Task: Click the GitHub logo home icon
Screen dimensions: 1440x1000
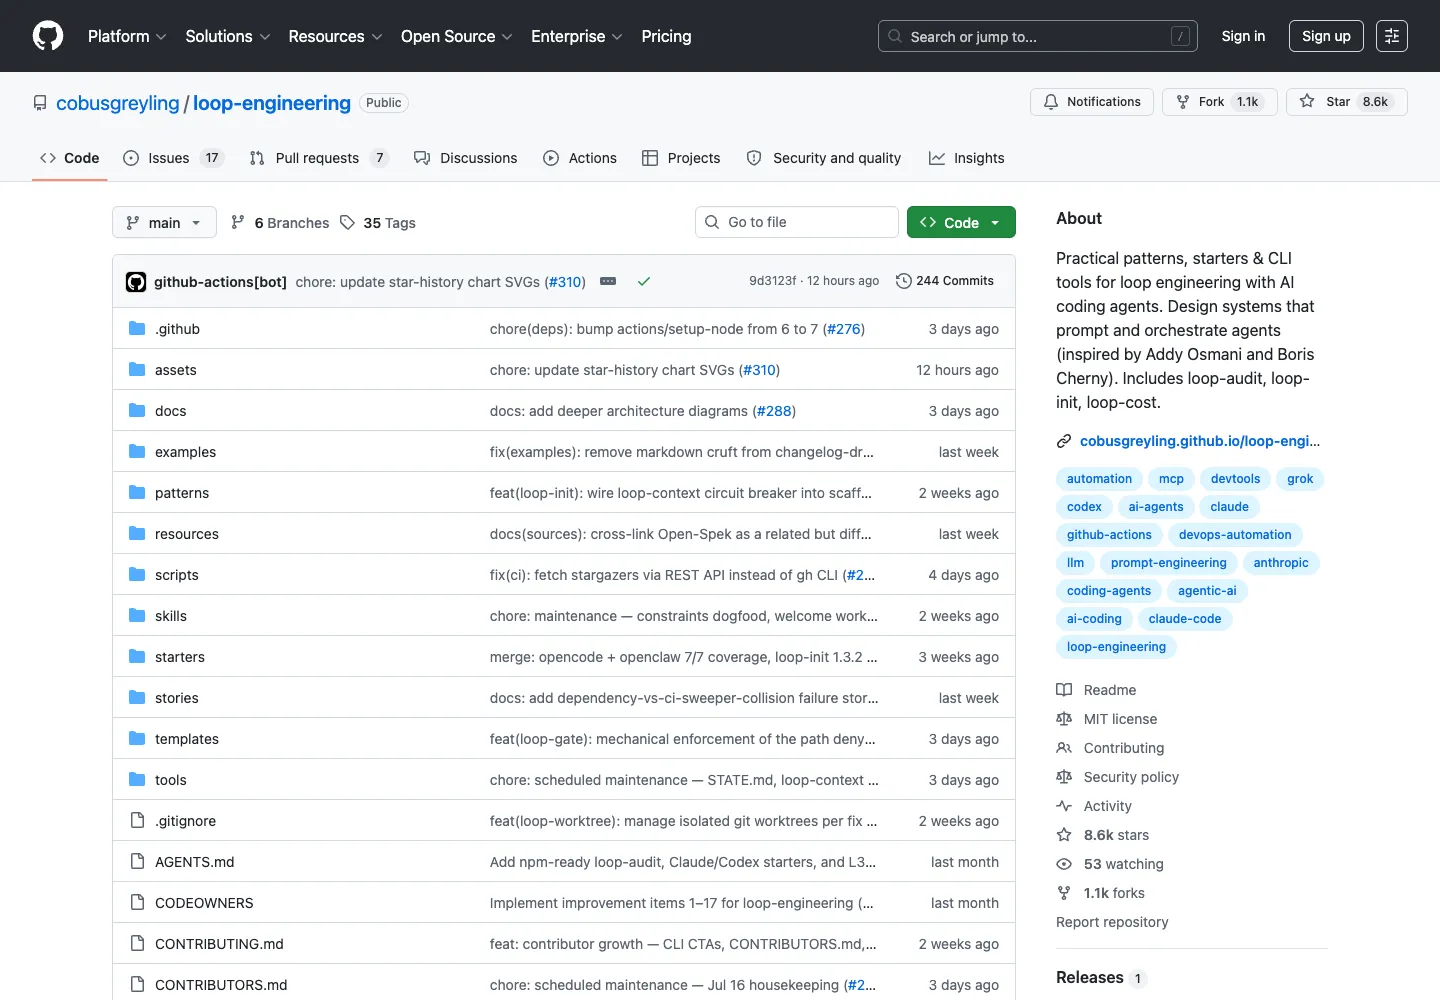Action: [48, 36]
